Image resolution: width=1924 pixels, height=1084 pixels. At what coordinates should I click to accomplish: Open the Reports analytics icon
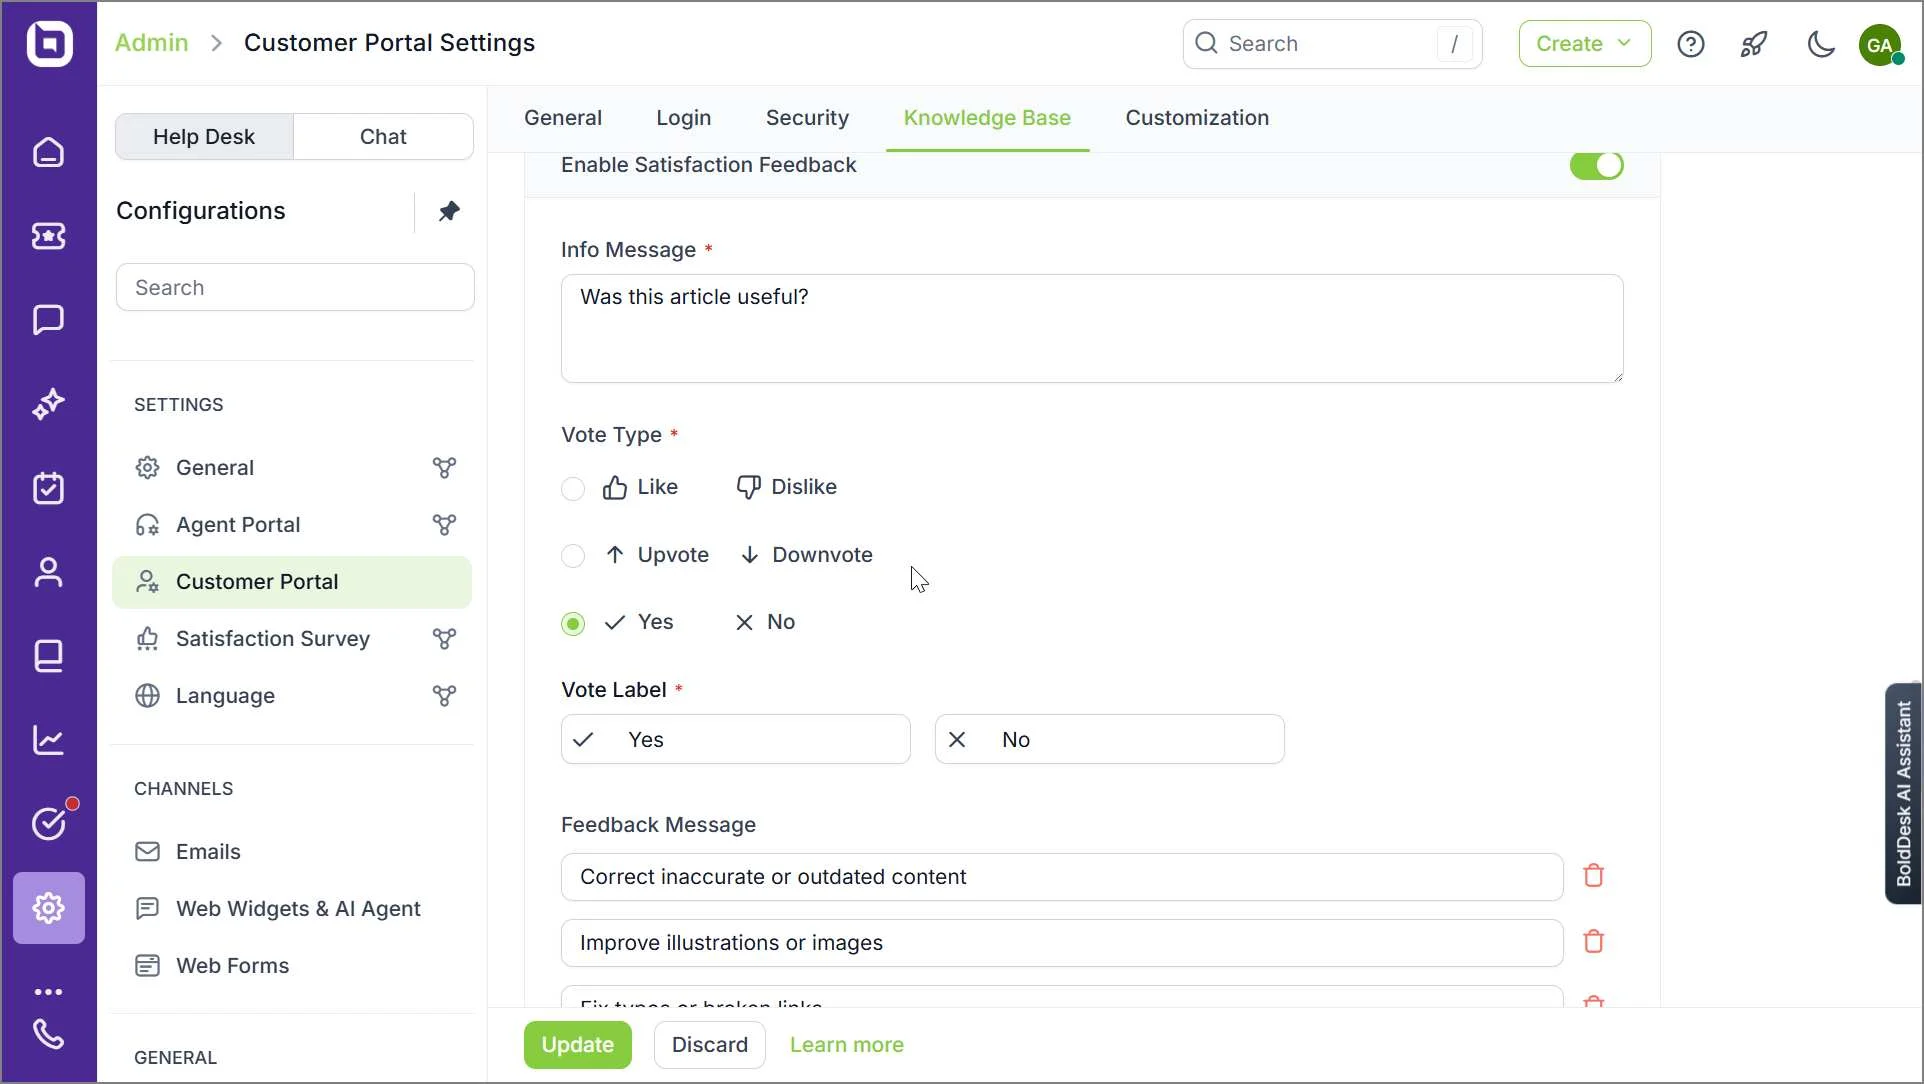[x=48, y=739]
